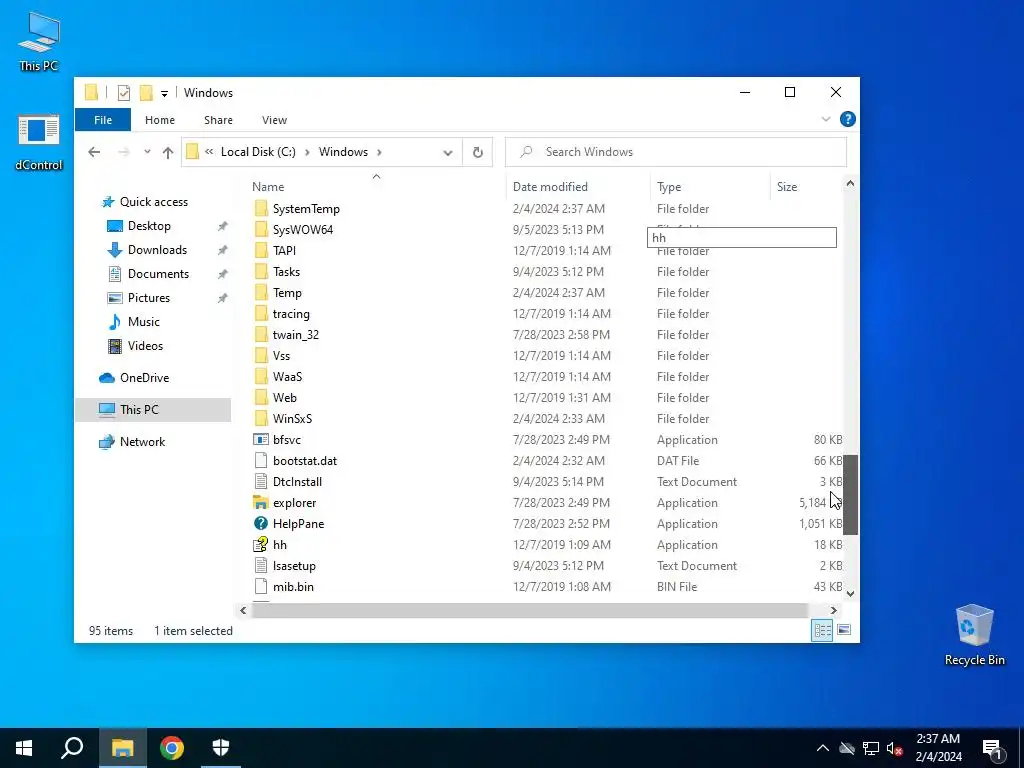Screen dimensions: 1024x768
Task: Open Downloads in navigation pane
Action: click(157, 250)
